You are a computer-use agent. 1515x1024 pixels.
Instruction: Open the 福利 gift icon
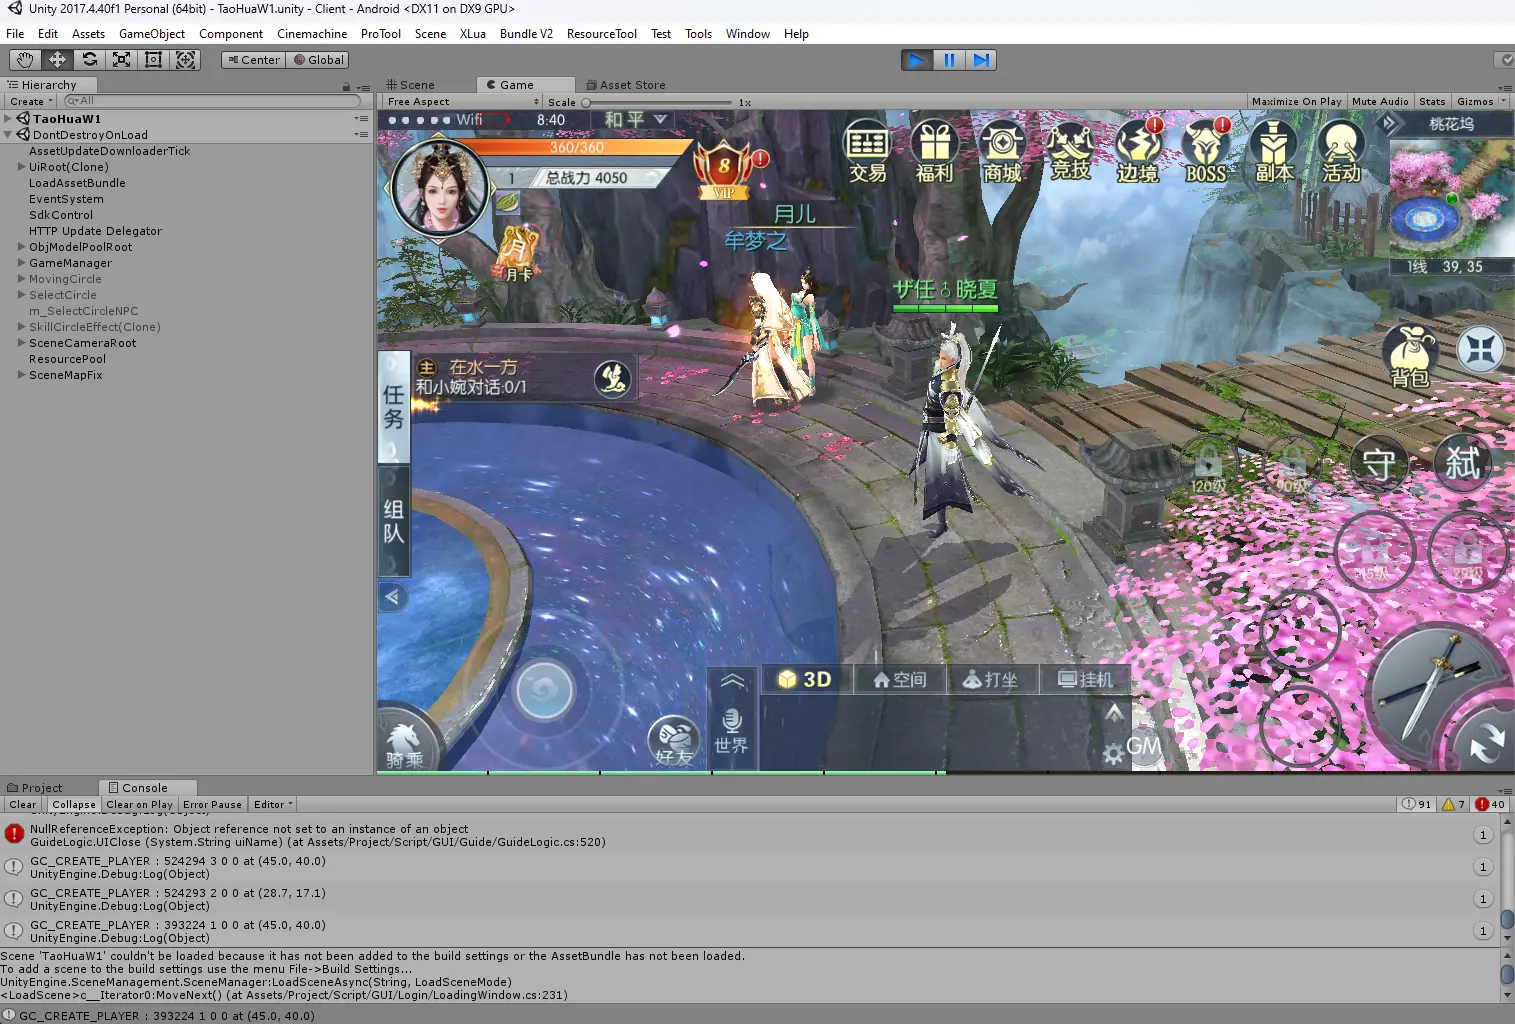click(x=935, y=151)
